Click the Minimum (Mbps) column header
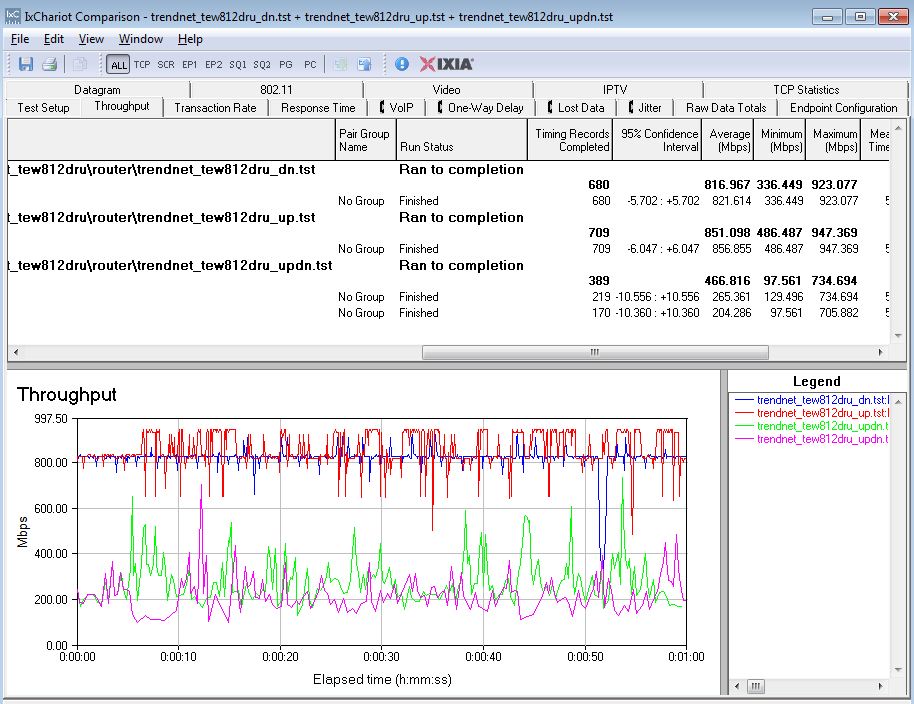The height and width of the screenshot is (704, 914). 779,140
